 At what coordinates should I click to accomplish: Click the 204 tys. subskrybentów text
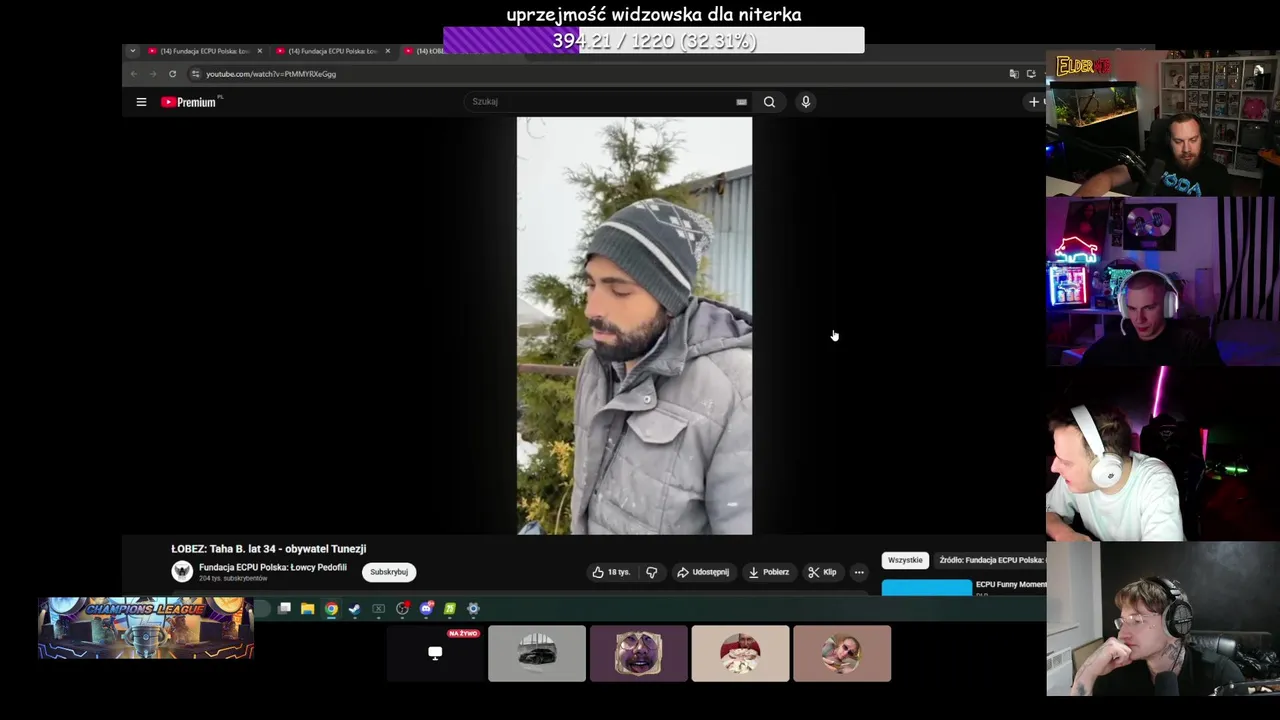coord(233,579)
